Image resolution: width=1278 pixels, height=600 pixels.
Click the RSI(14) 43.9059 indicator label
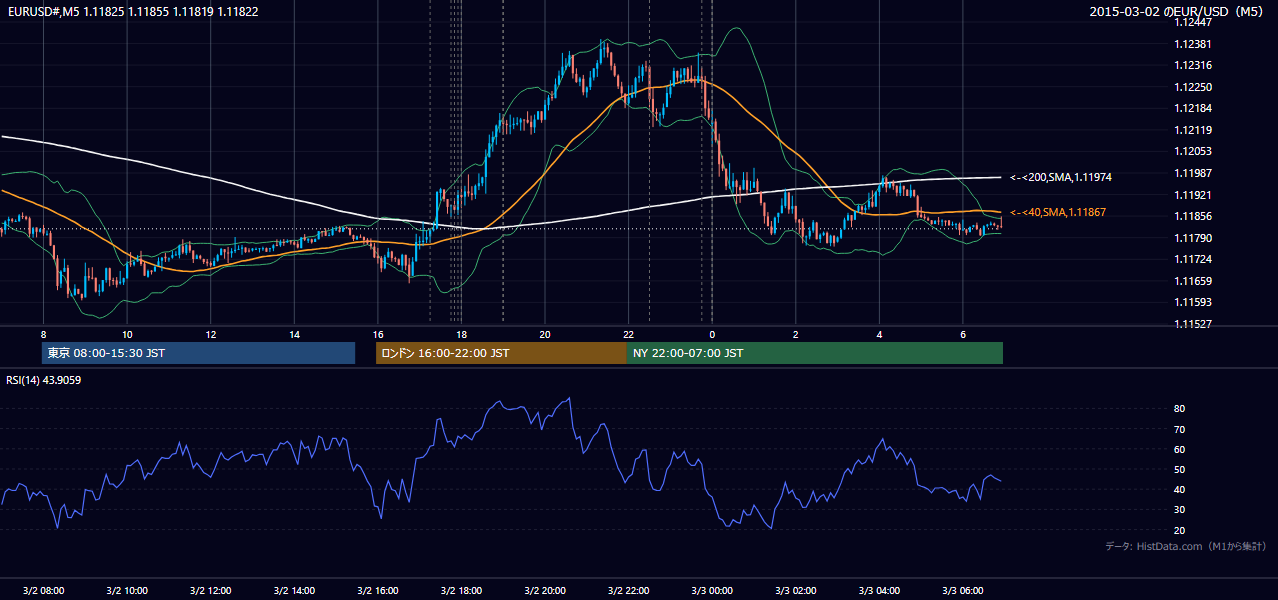click(x=44, y=380)
